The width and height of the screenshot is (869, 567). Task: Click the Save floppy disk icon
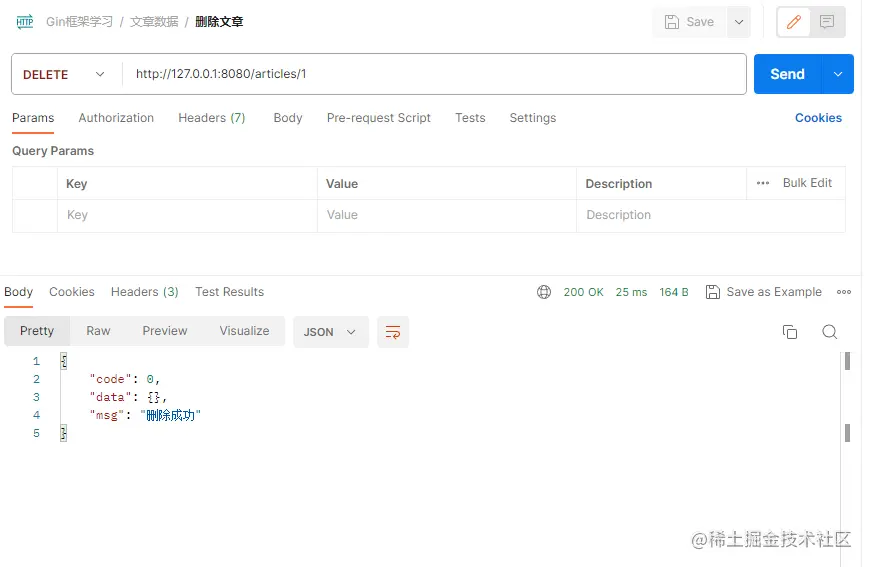click(672, 22)
